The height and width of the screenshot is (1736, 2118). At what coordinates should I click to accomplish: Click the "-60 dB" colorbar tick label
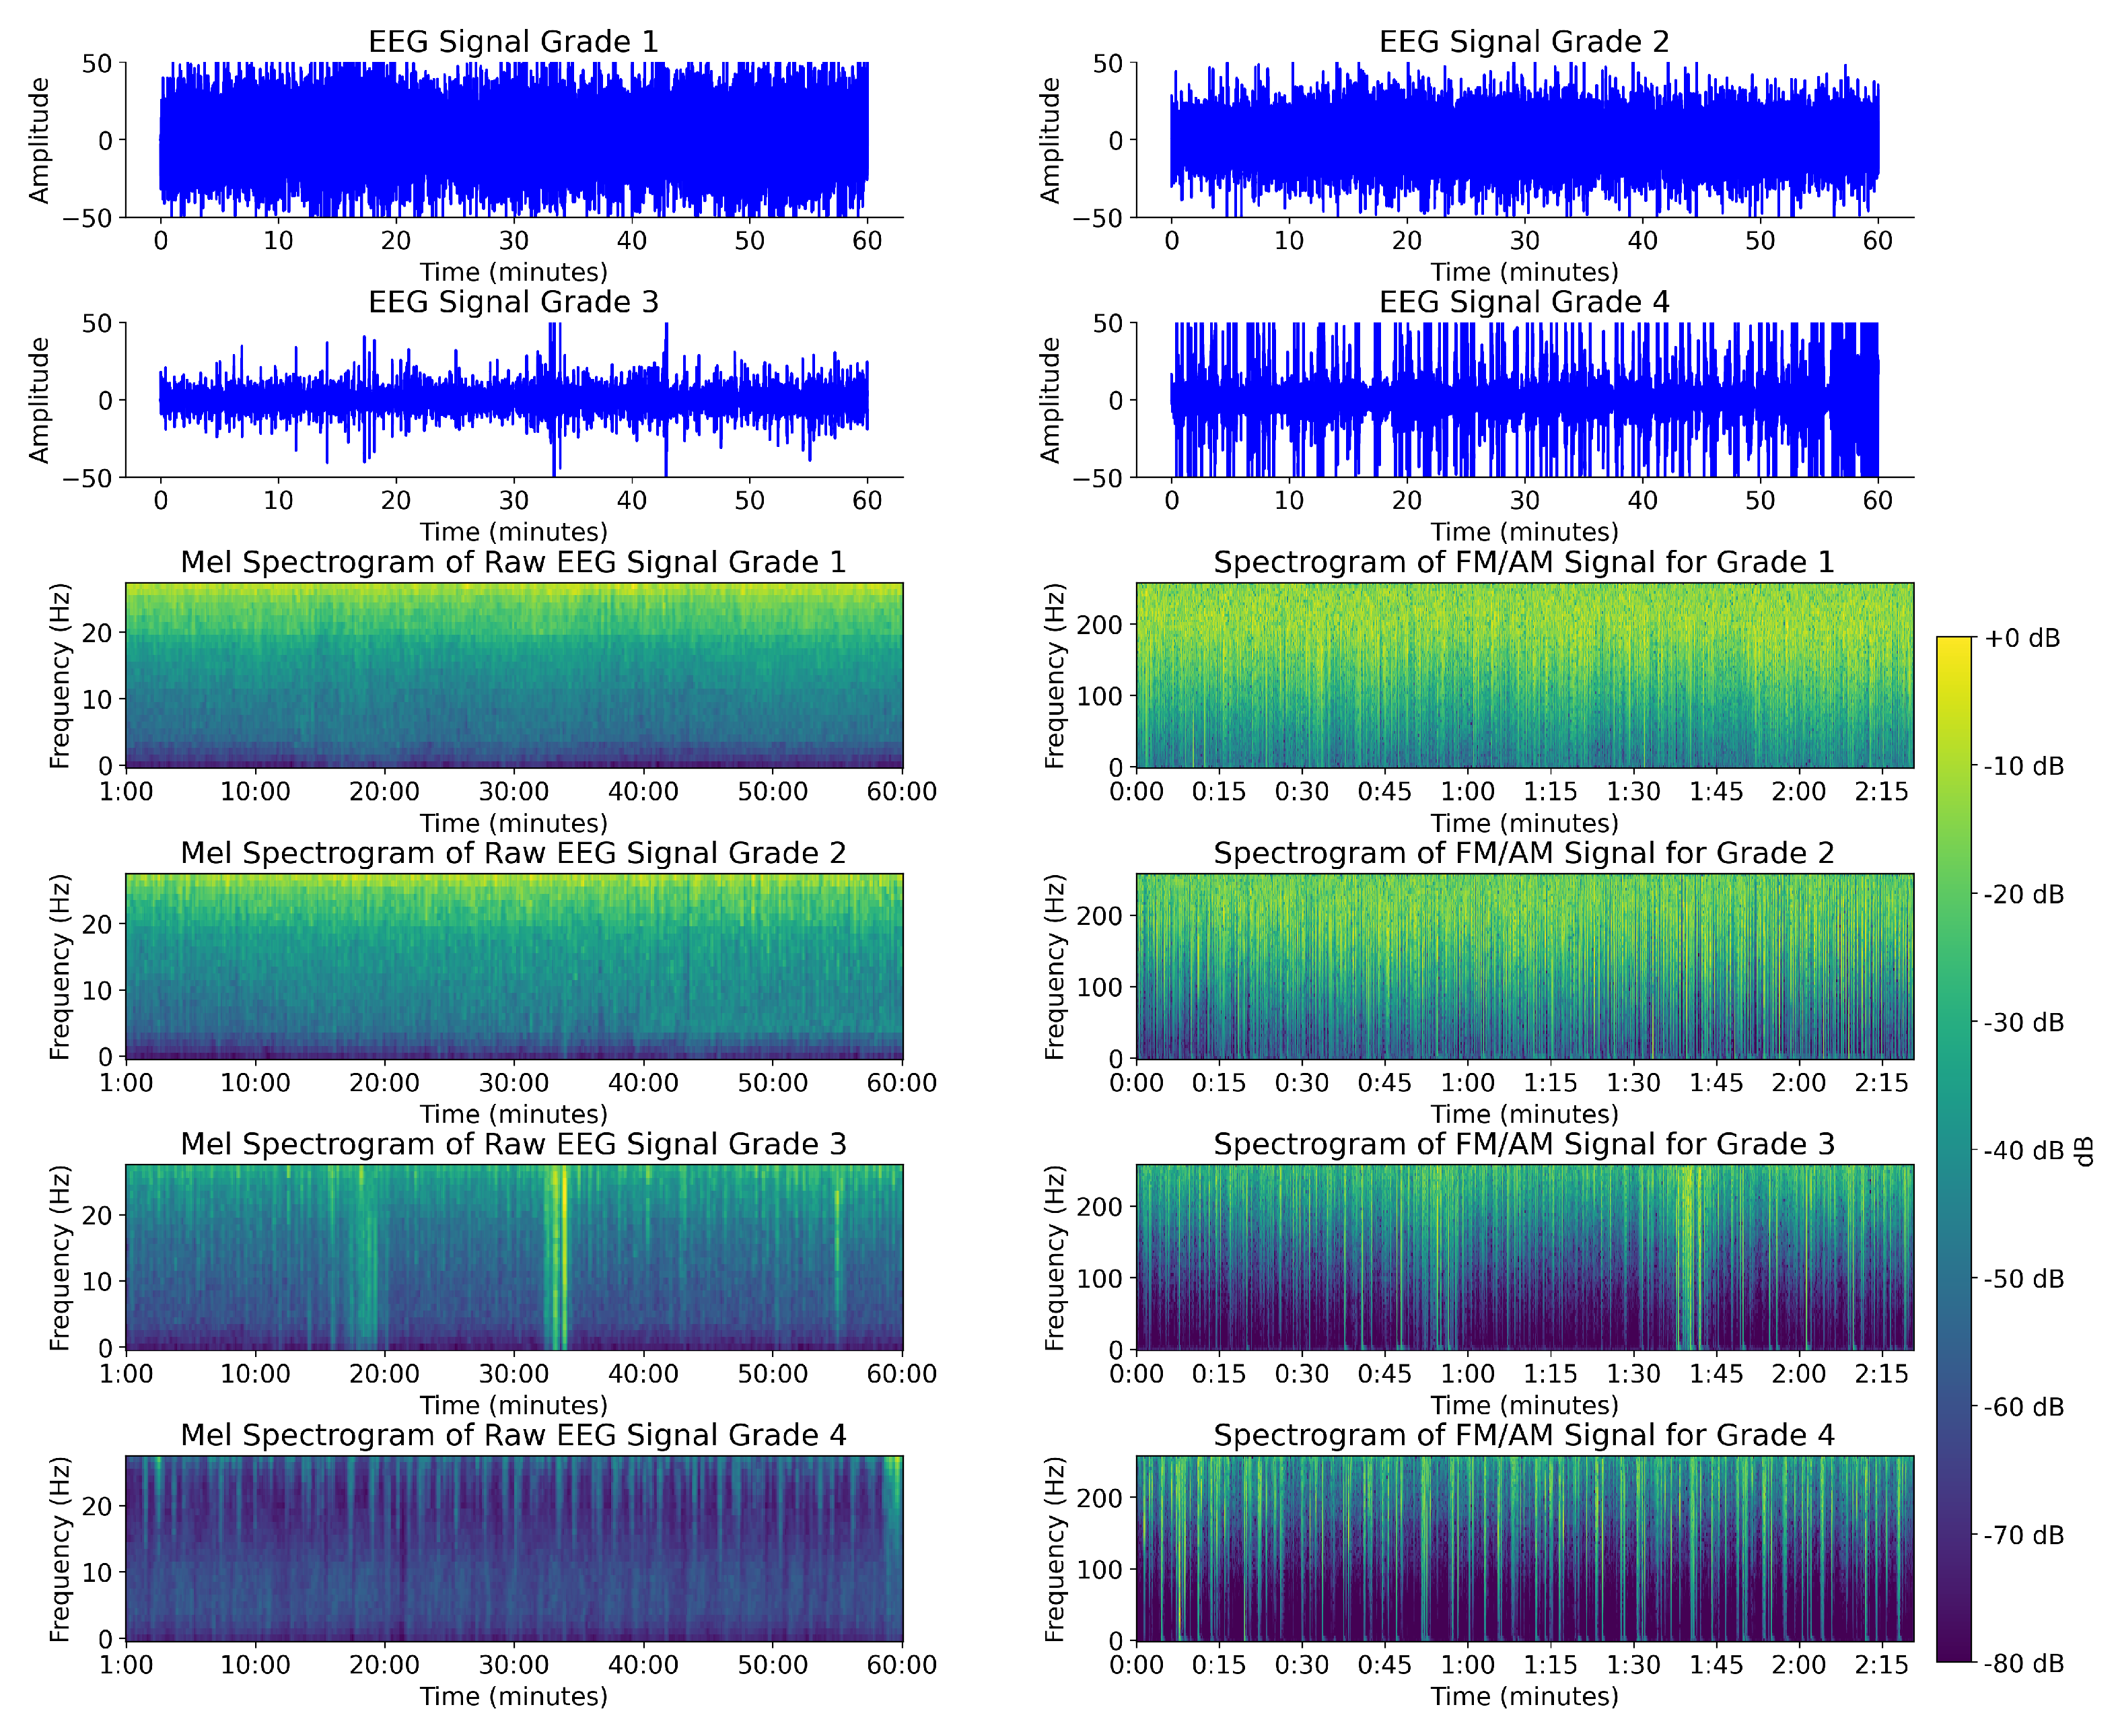[2024, 1407]
